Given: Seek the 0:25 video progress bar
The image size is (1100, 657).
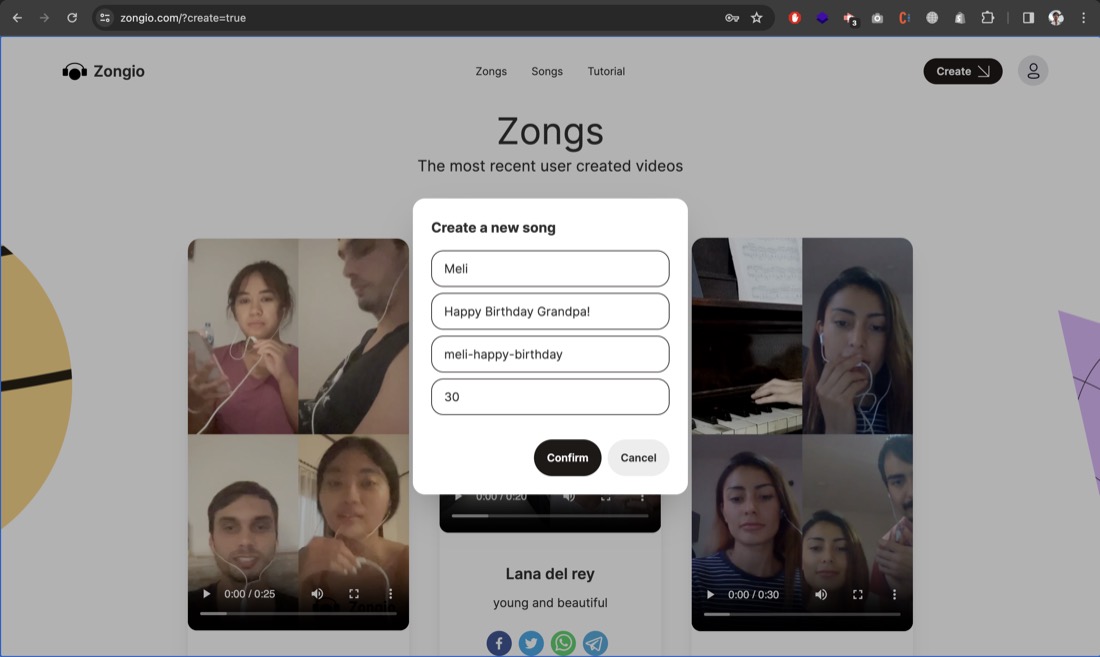Looking at the screenshot, I should click(298, 614).
